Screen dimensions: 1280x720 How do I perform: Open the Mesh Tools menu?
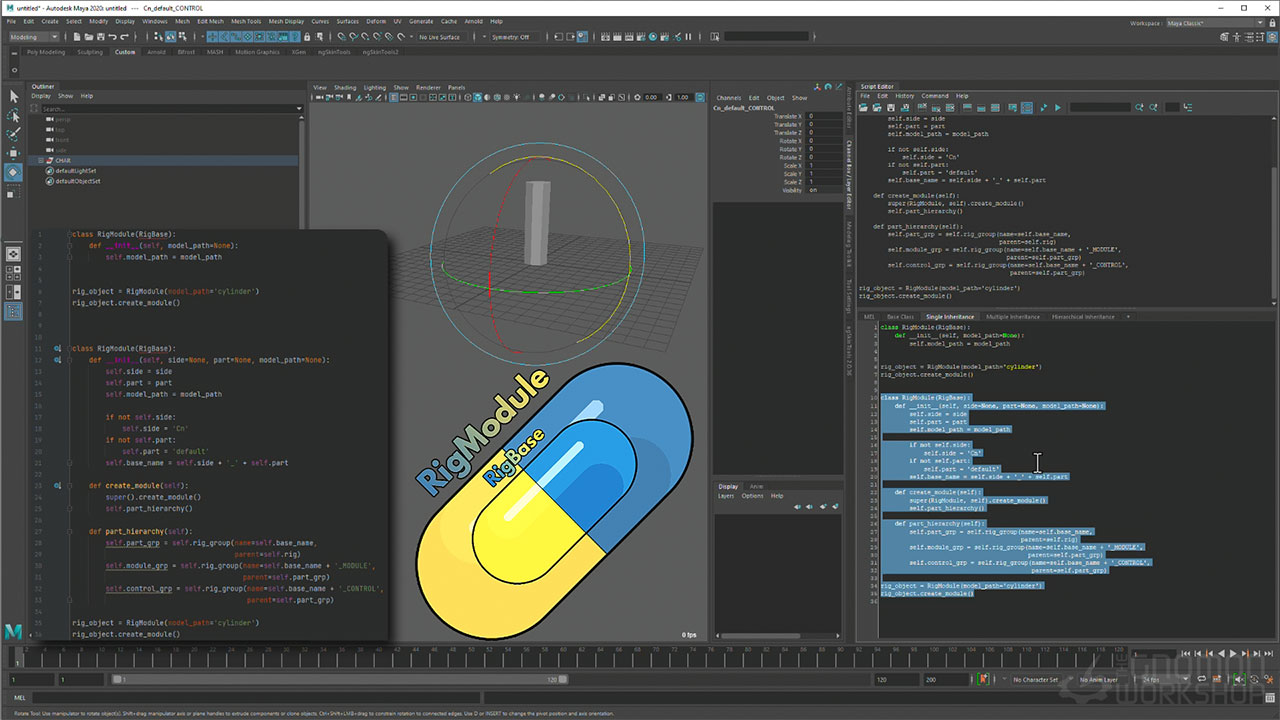tap(245, 21)
